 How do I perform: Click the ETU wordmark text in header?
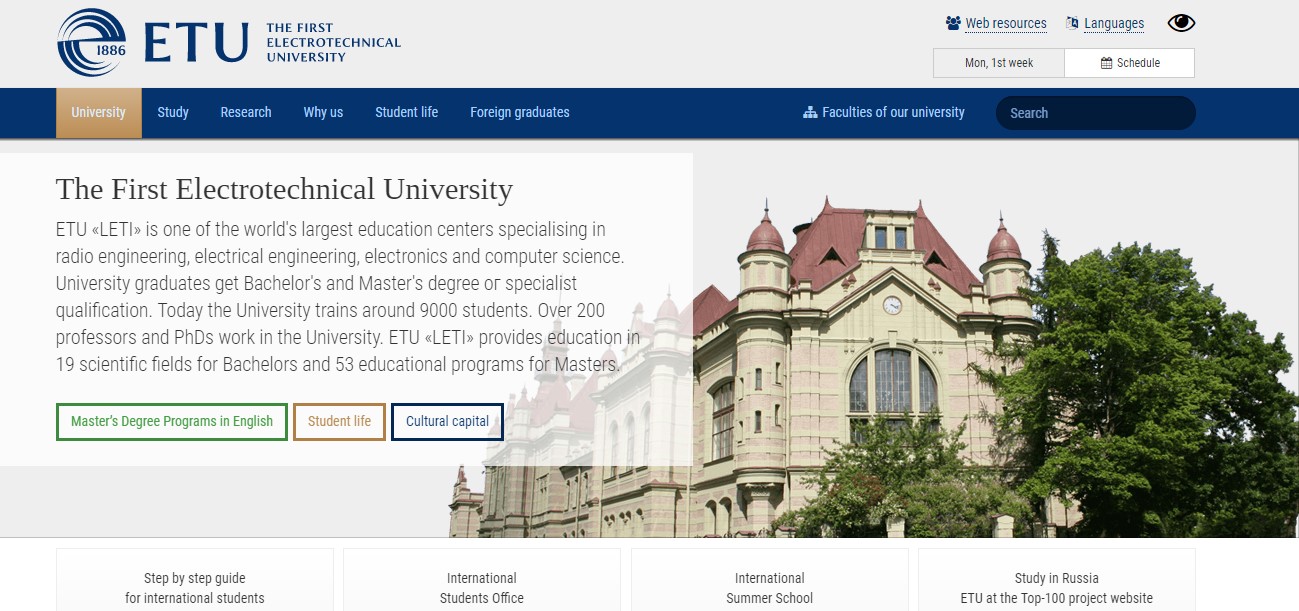(196, 43)
